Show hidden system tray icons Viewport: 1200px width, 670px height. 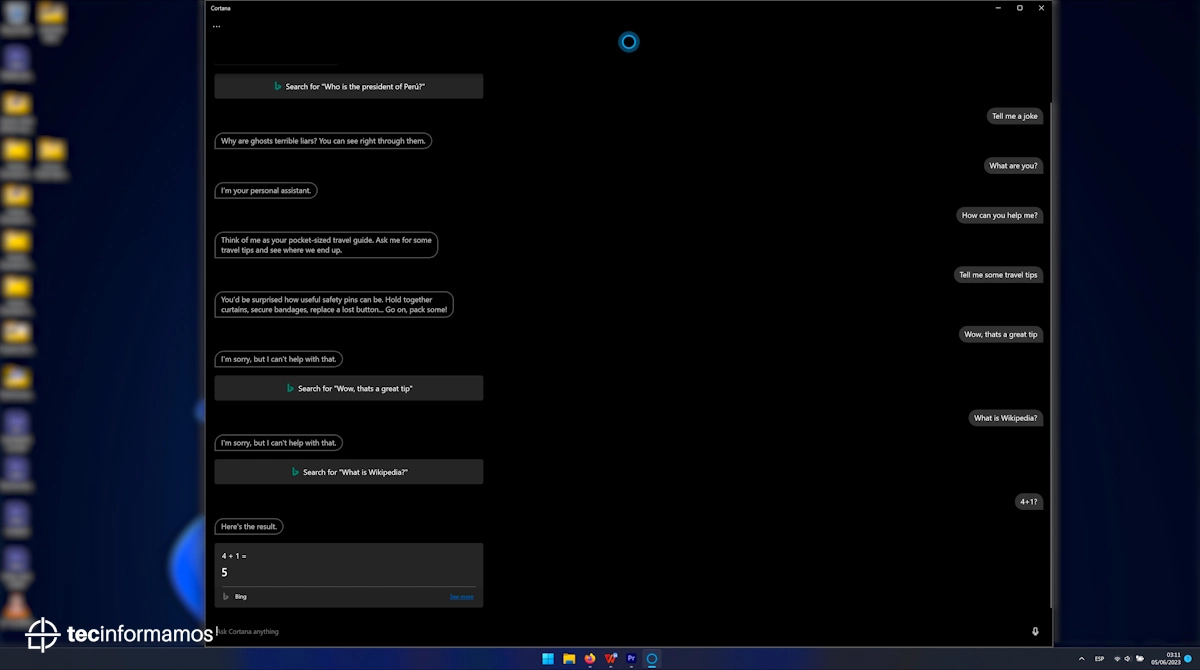click(1081, 659)
